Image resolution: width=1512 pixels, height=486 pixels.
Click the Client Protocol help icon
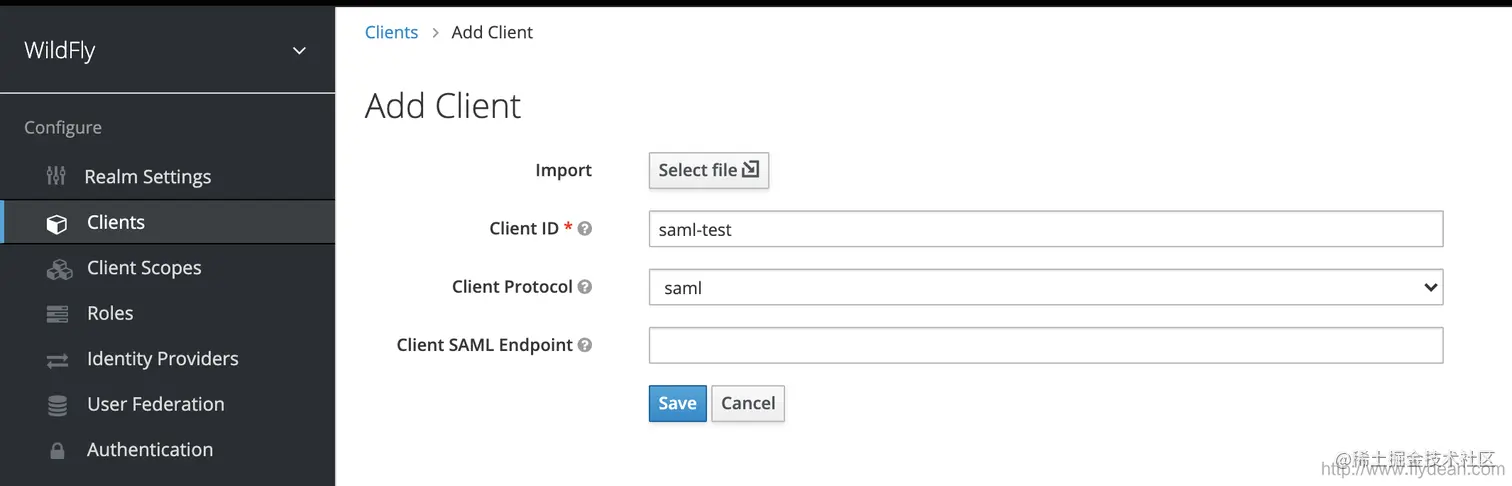(x=586, y=287)
